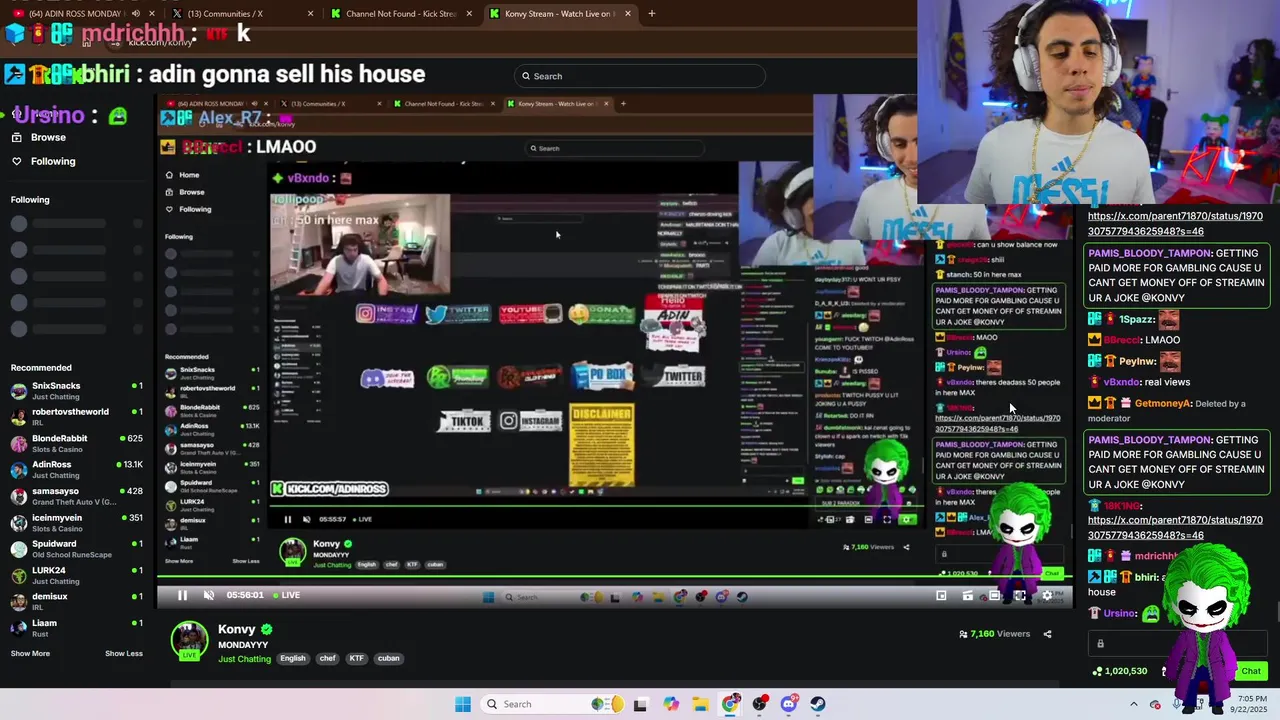This screenshot has width=1280, height=720.
Task: Open iceinmyvein recommended channel
Action: (76, 522)
